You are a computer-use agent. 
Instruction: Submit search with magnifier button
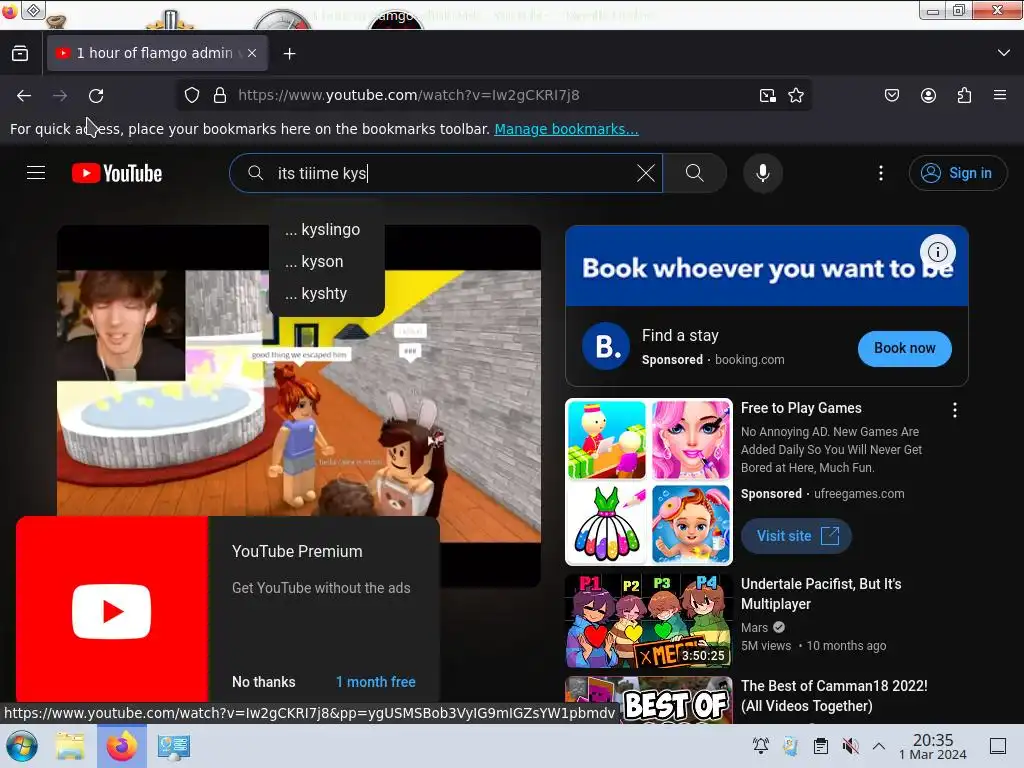[x=695, y=173]
